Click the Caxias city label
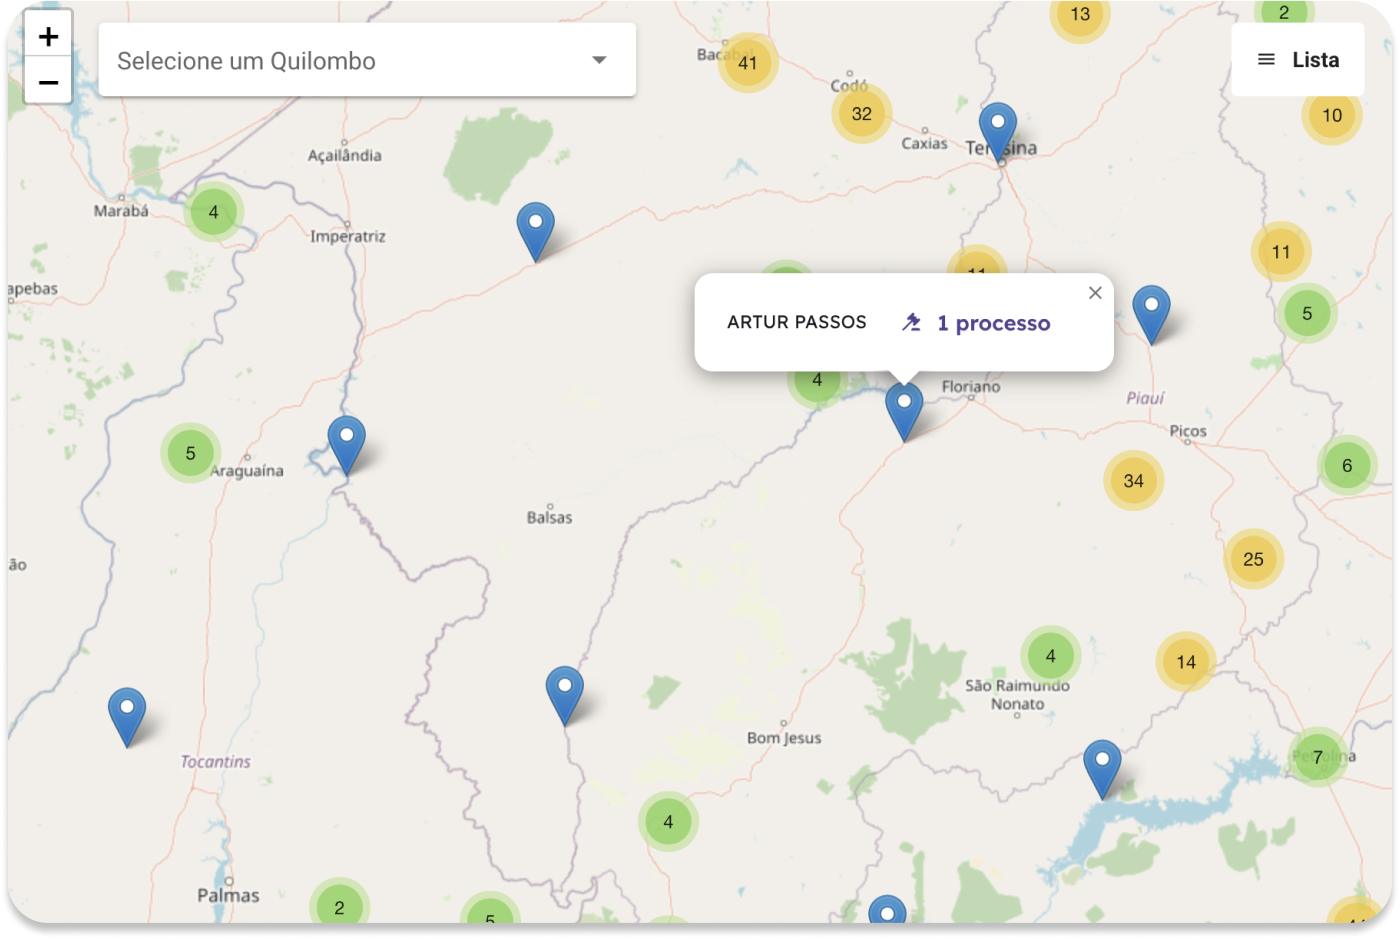This screenshot has width=1400, height=939. pyautogui.click(x=924, y=143)
